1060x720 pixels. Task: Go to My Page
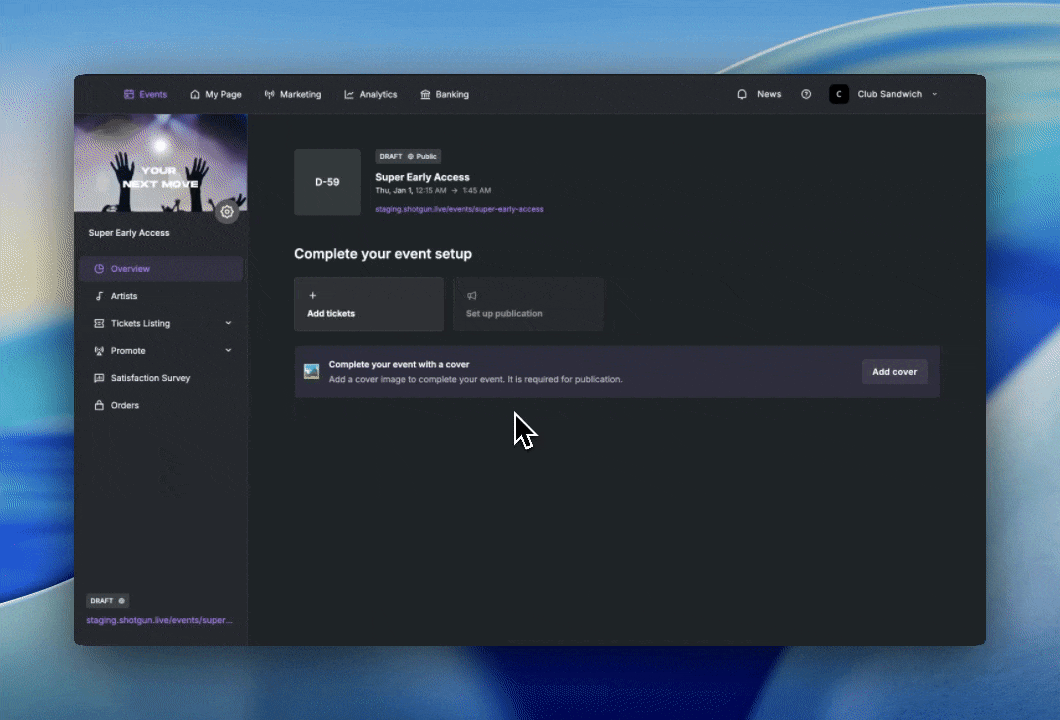[x=216, y=95]
